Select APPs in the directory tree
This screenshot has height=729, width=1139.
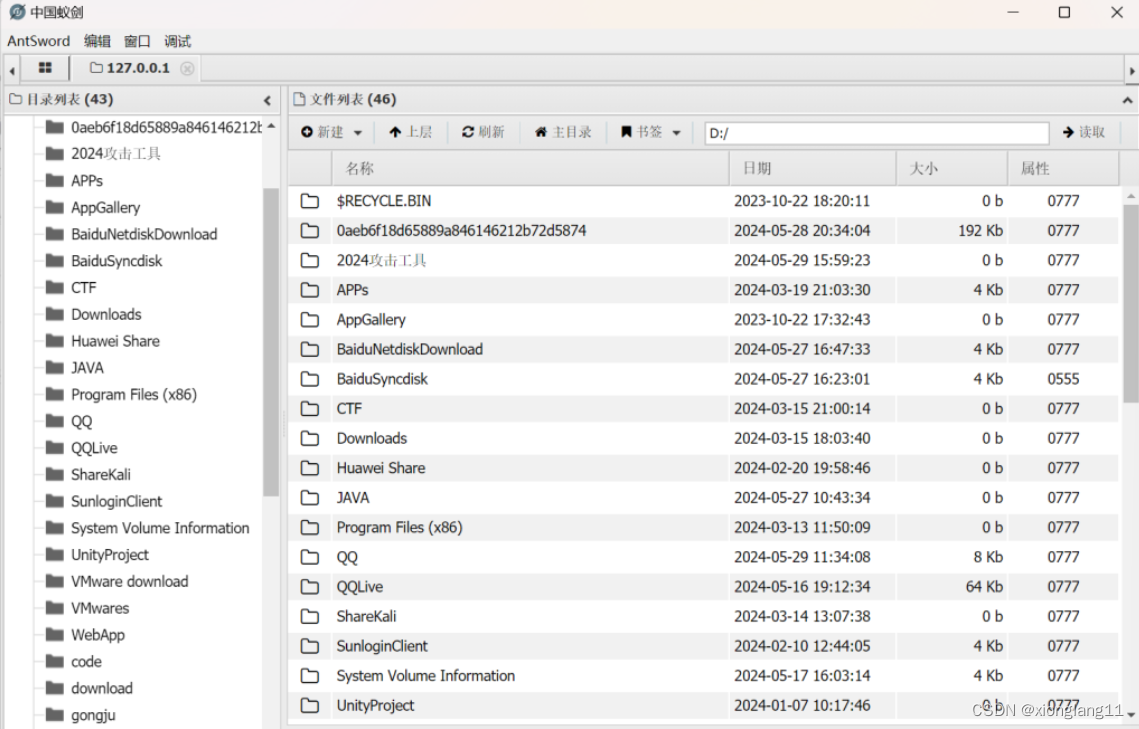87,181
